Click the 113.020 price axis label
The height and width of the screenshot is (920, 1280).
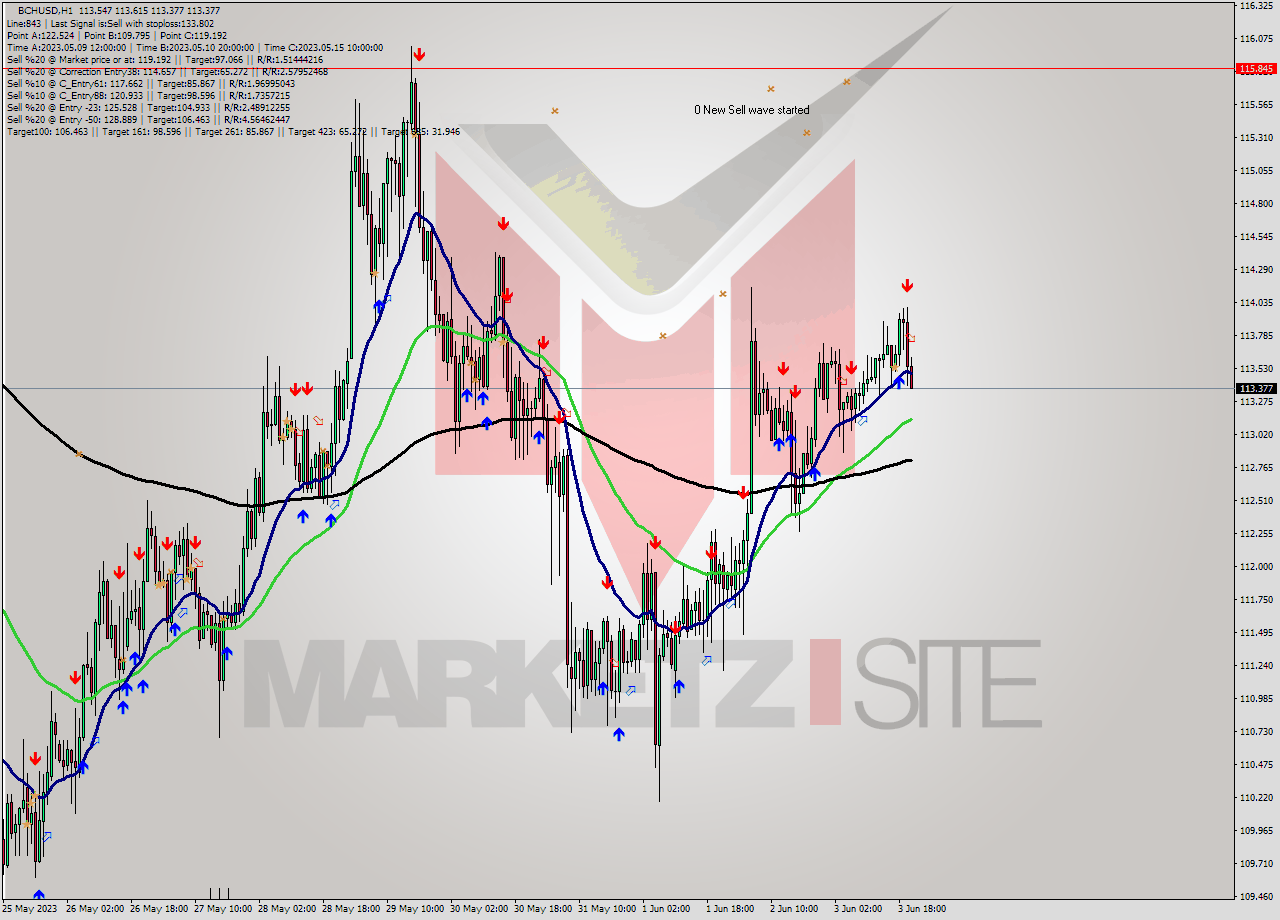click(1255, 434)
